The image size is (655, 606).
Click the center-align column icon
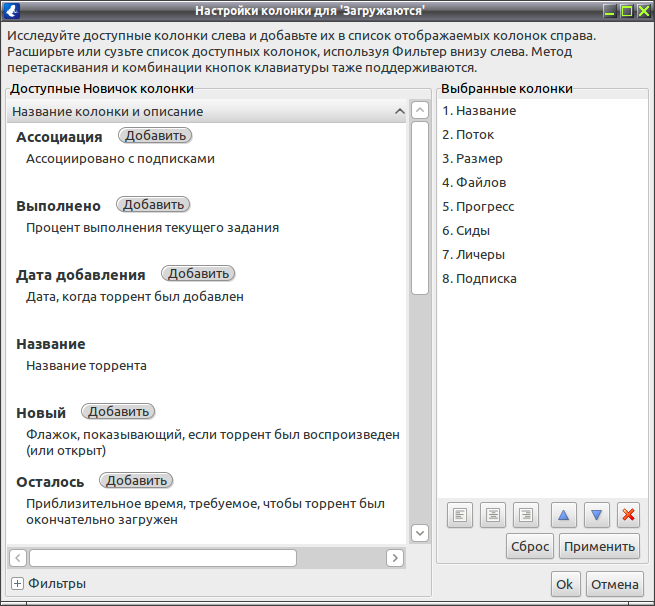pyautogui.click(x=493, y=515)
